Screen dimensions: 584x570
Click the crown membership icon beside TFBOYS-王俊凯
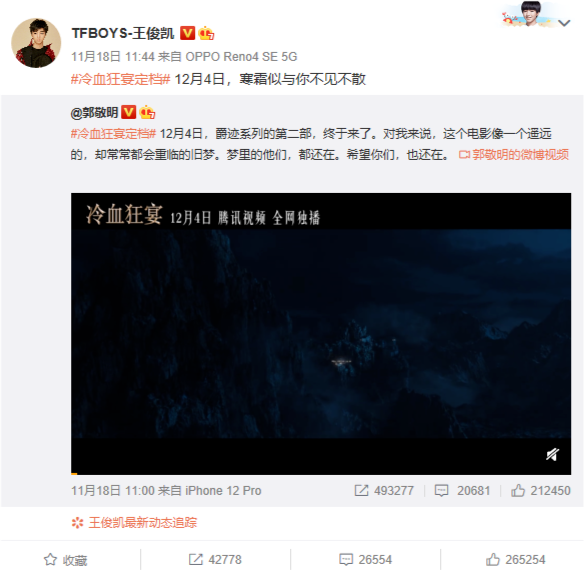[206, 33]
